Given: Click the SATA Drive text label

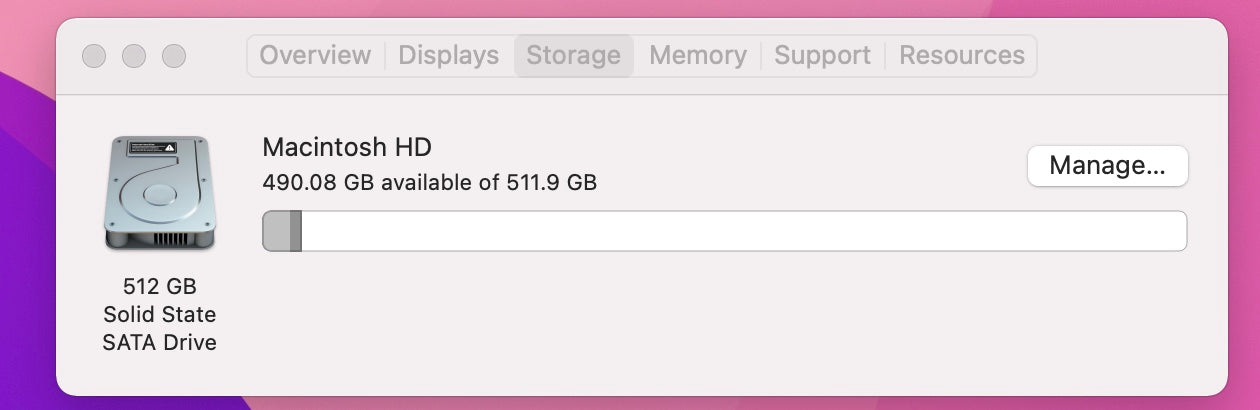Looking at the screenshot, I should point(160,342).
